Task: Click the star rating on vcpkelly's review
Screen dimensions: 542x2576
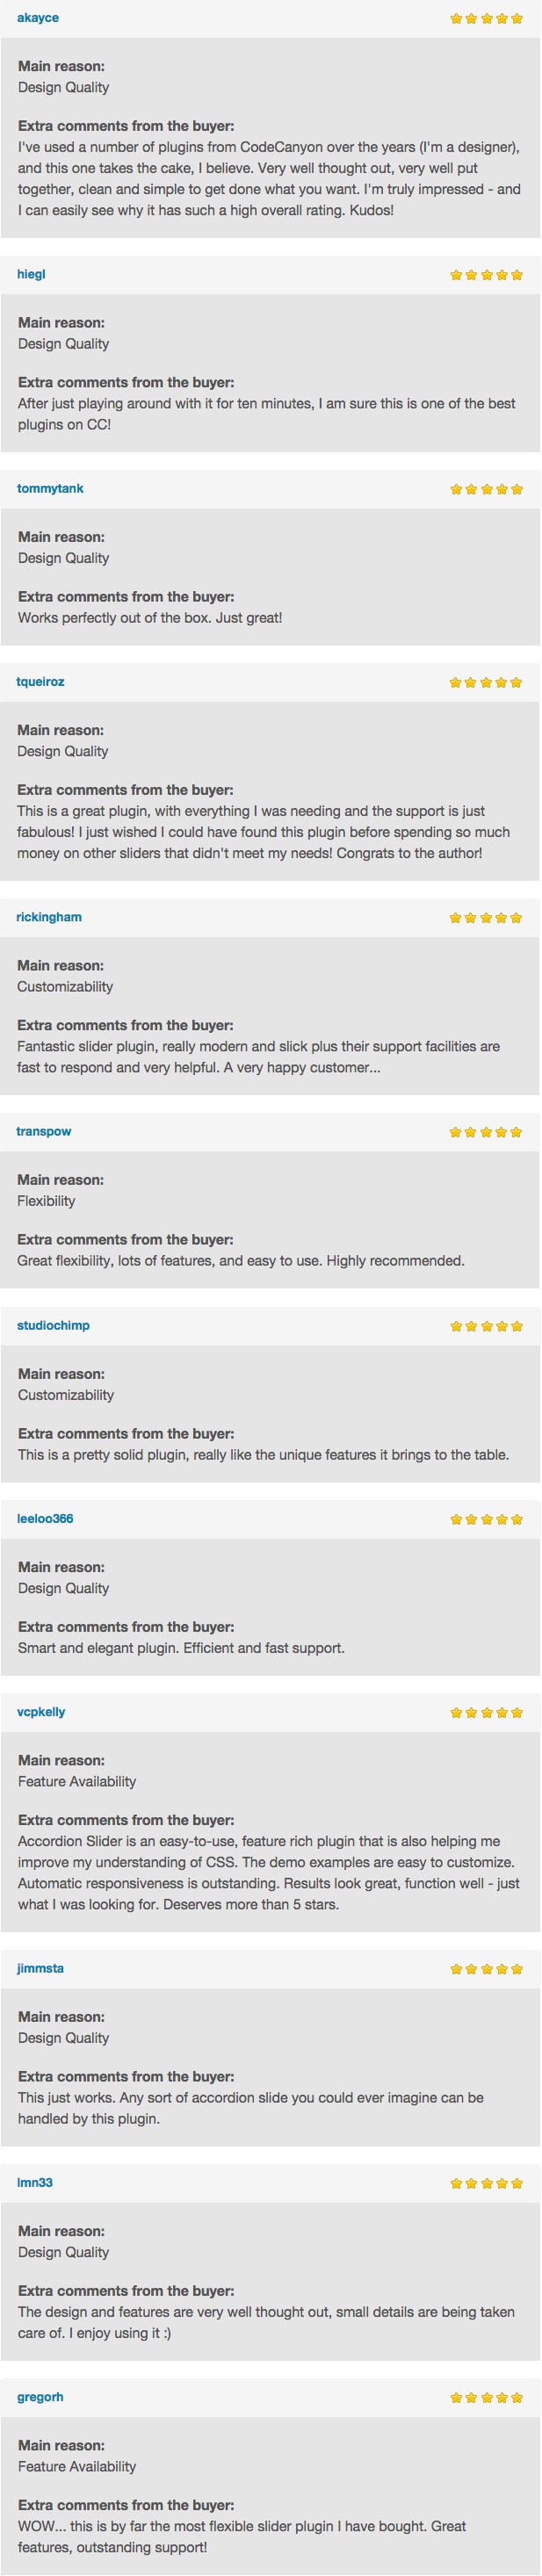Action: (486, 1712)
